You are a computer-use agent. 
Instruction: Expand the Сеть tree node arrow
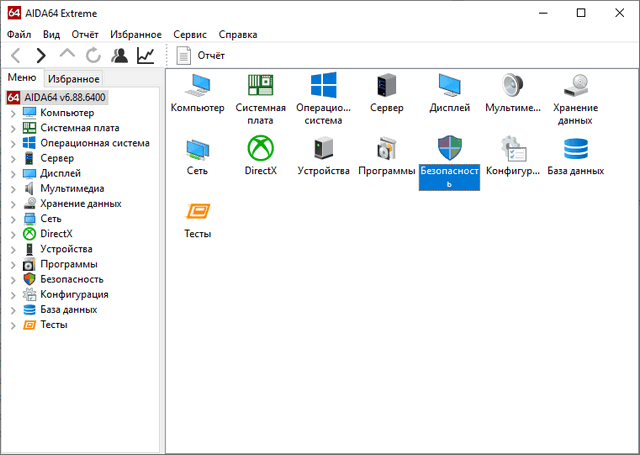point(13,219)
